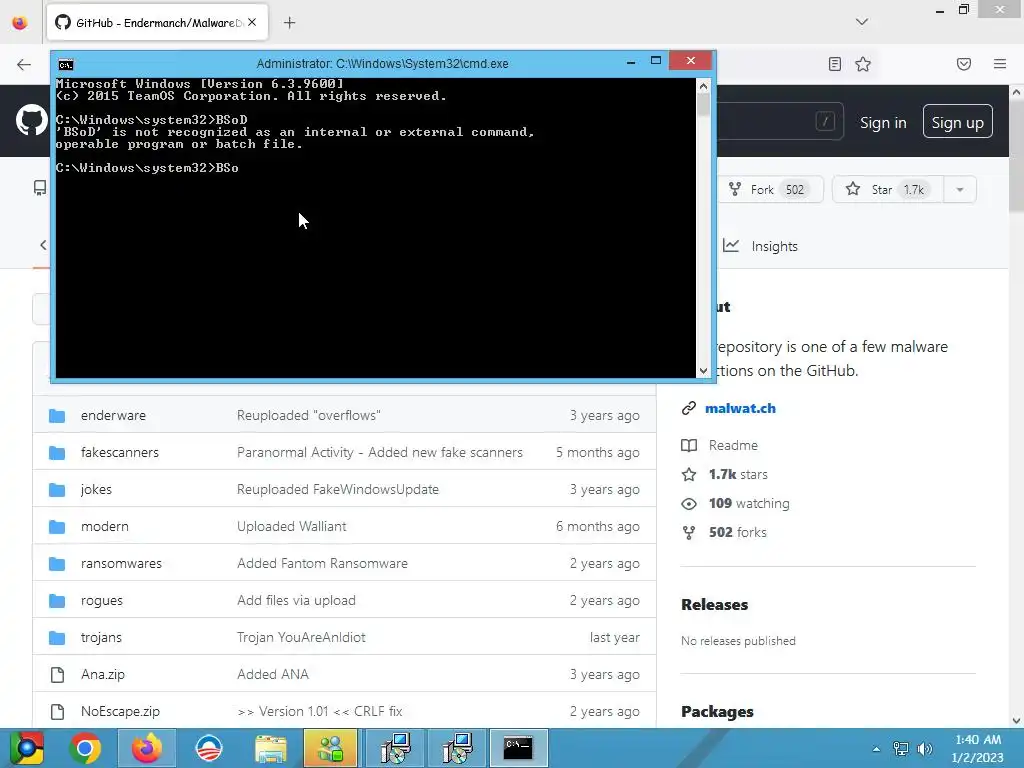Click the GitHub octocat logo
Image resolution: width=1024 pixels, height=768 pixels.
coord(31,121)
